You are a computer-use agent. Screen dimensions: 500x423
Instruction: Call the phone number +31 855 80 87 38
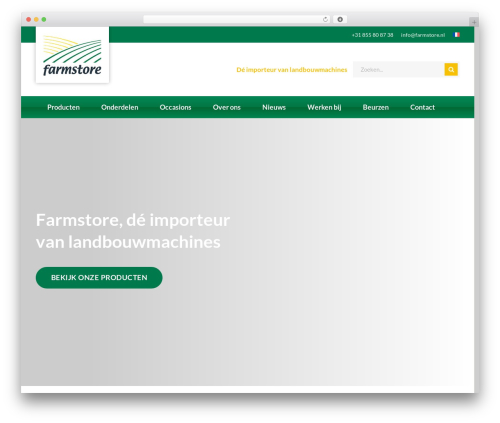tap(372, 35)
